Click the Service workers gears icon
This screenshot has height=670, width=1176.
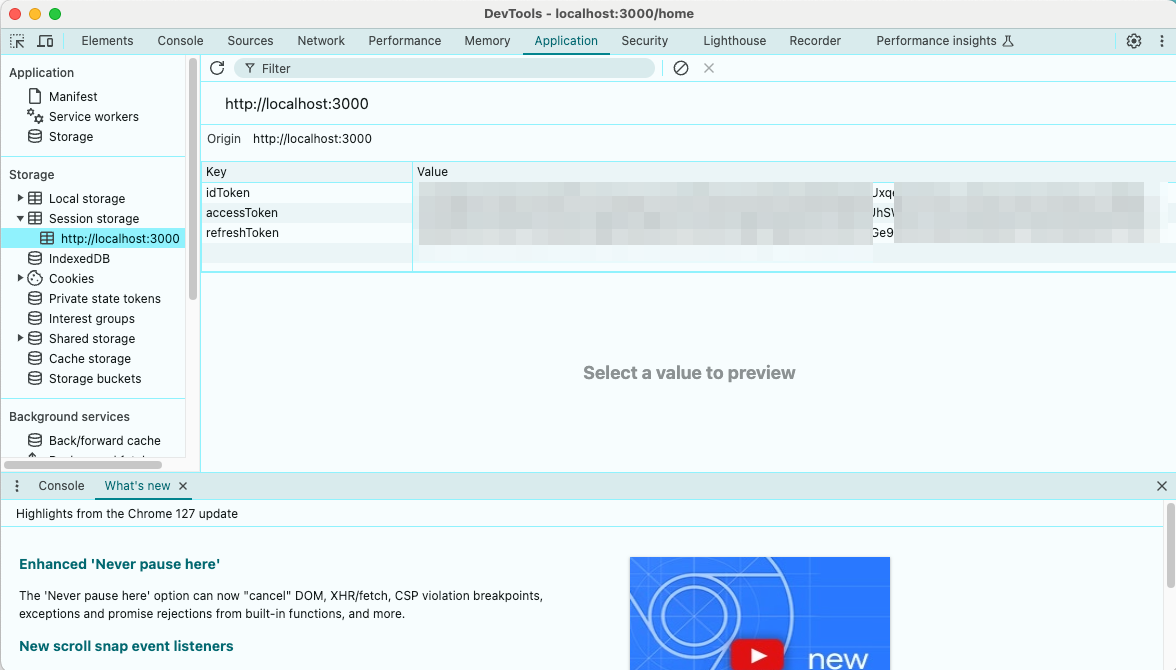pyautogui.click(x=34, y=116)
